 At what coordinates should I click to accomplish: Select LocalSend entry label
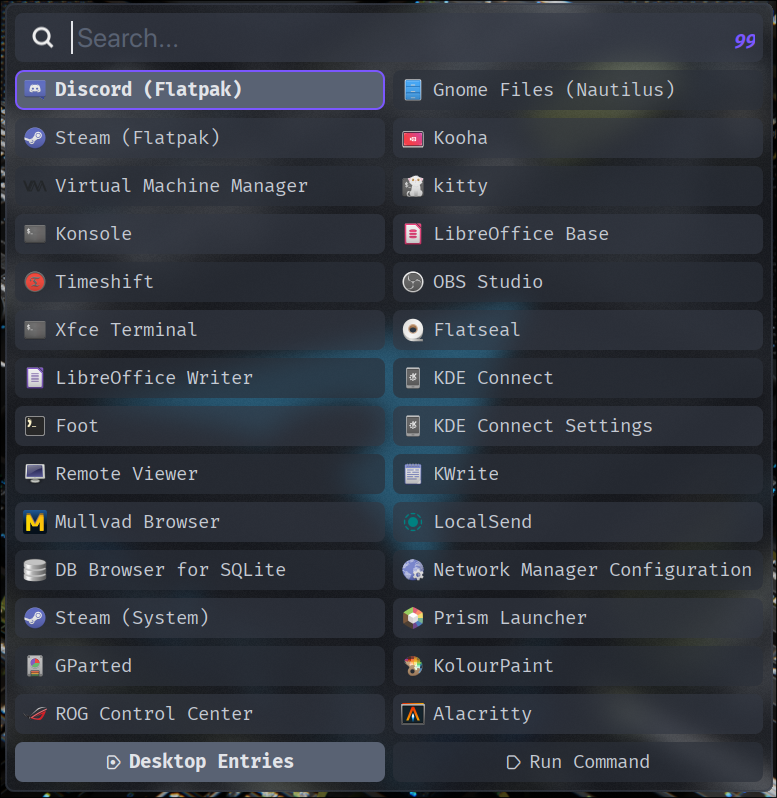[482, 522]
